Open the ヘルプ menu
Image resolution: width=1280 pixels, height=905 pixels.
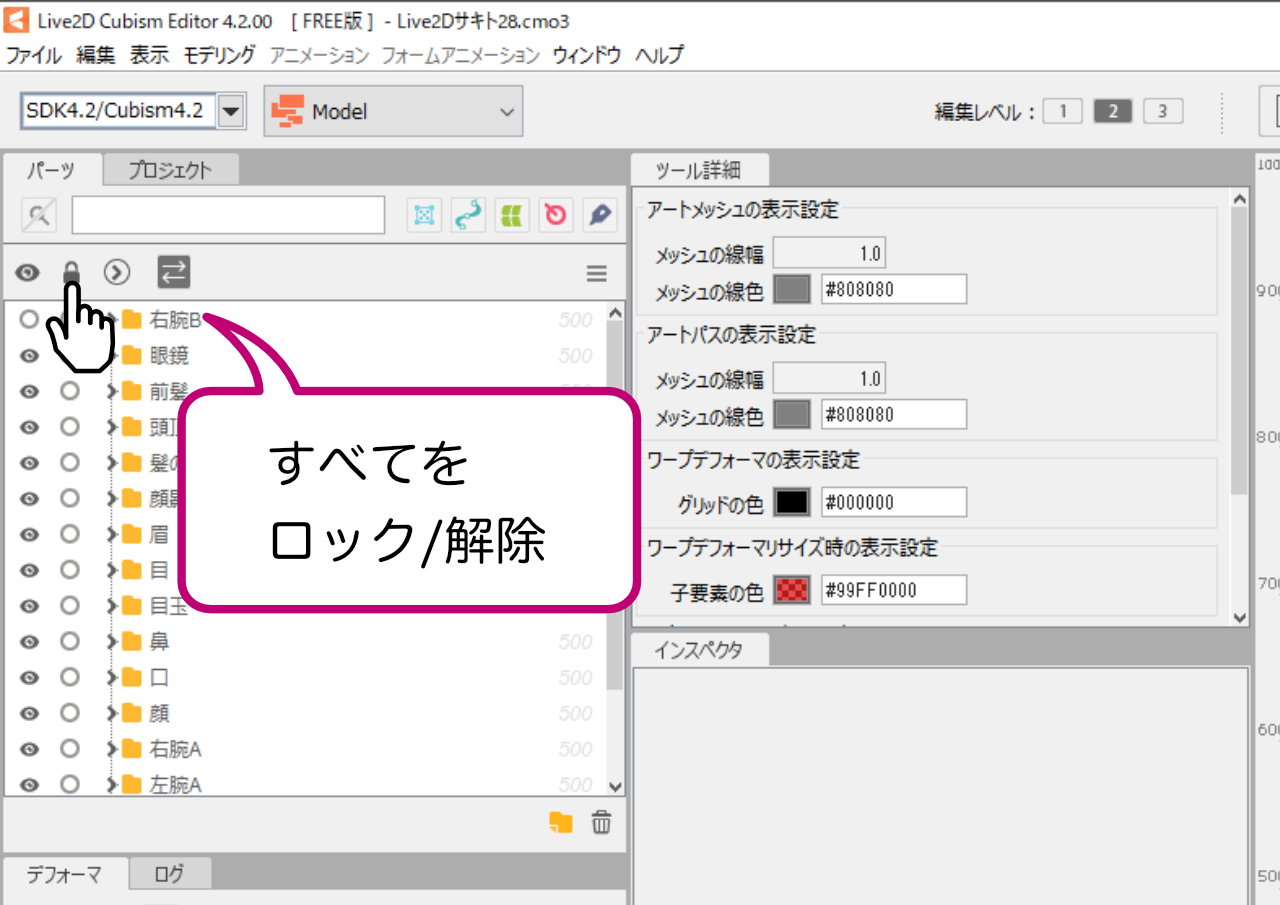click(x=659, y=55)
